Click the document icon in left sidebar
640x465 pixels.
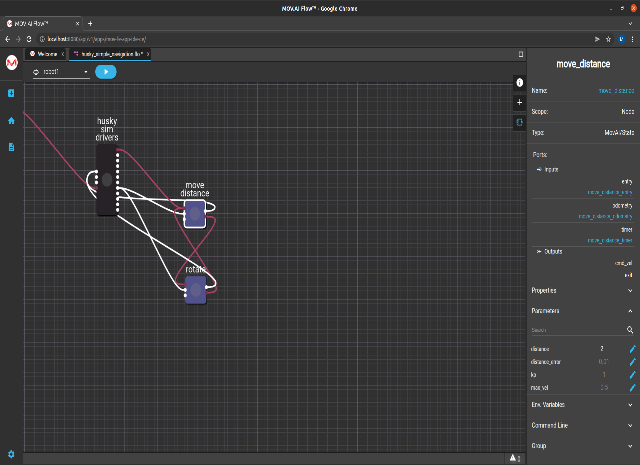click(11, 147)
